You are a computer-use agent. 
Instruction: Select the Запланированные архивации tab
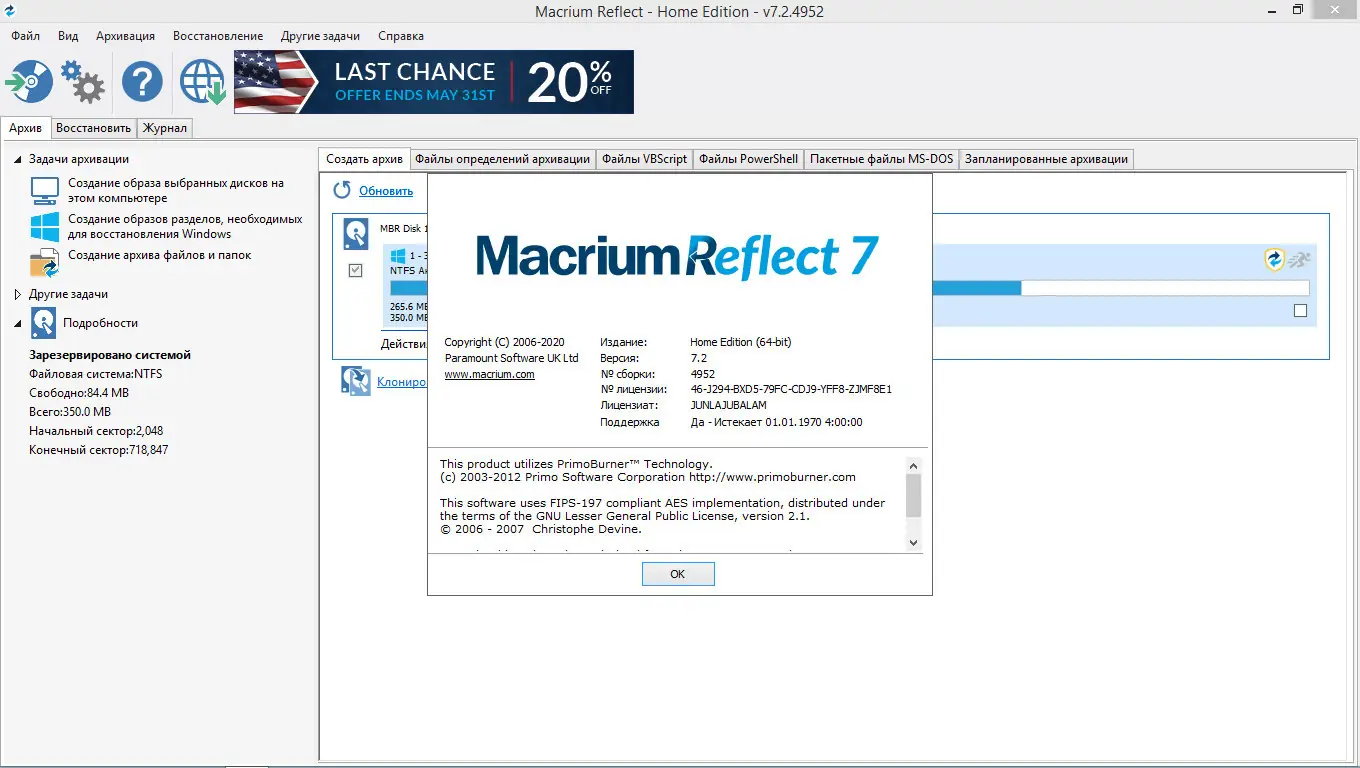click(1046, 159)
